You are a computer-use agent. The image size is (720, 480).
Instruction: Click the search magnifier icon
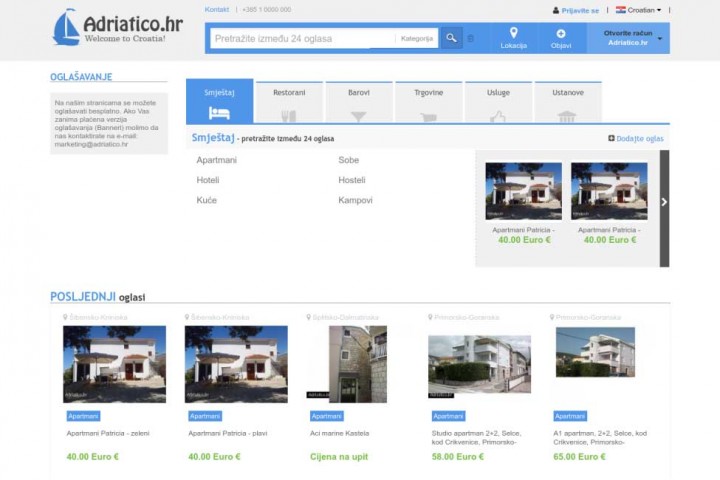(x=452, y=39)
